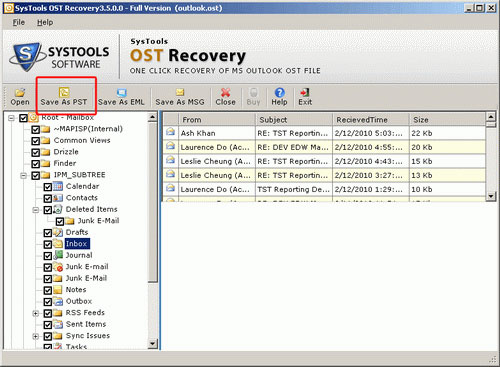
Task: Select the '13 Kb' size cell
Action: pyautogui.click(x=447, y=175)
